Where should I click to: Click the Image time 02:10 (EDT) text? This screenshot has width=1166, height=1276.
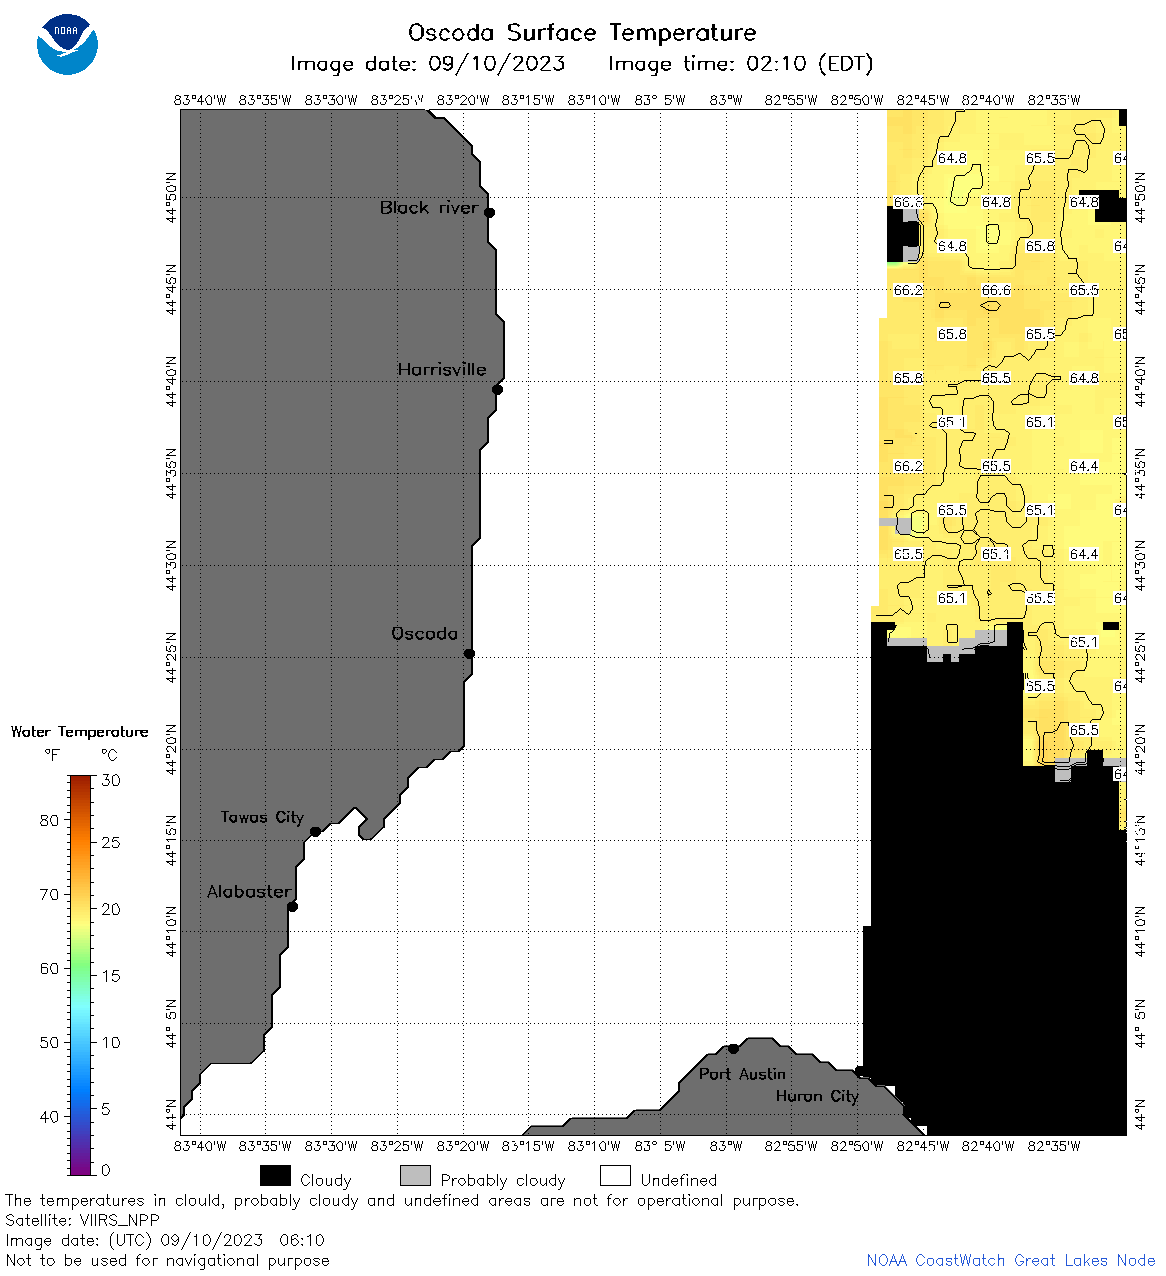tap(740, 64)
